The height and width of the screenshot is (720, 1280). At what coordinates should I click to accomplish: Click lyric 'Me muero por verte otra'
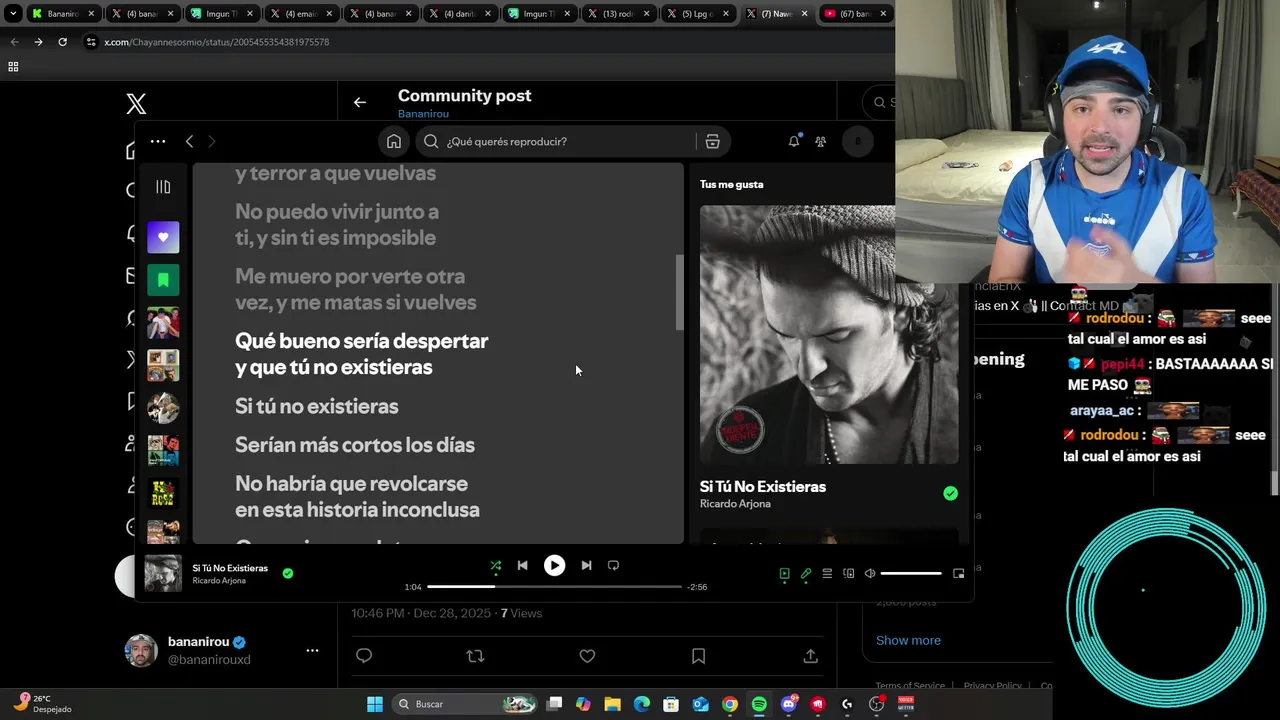pos(350,276)
